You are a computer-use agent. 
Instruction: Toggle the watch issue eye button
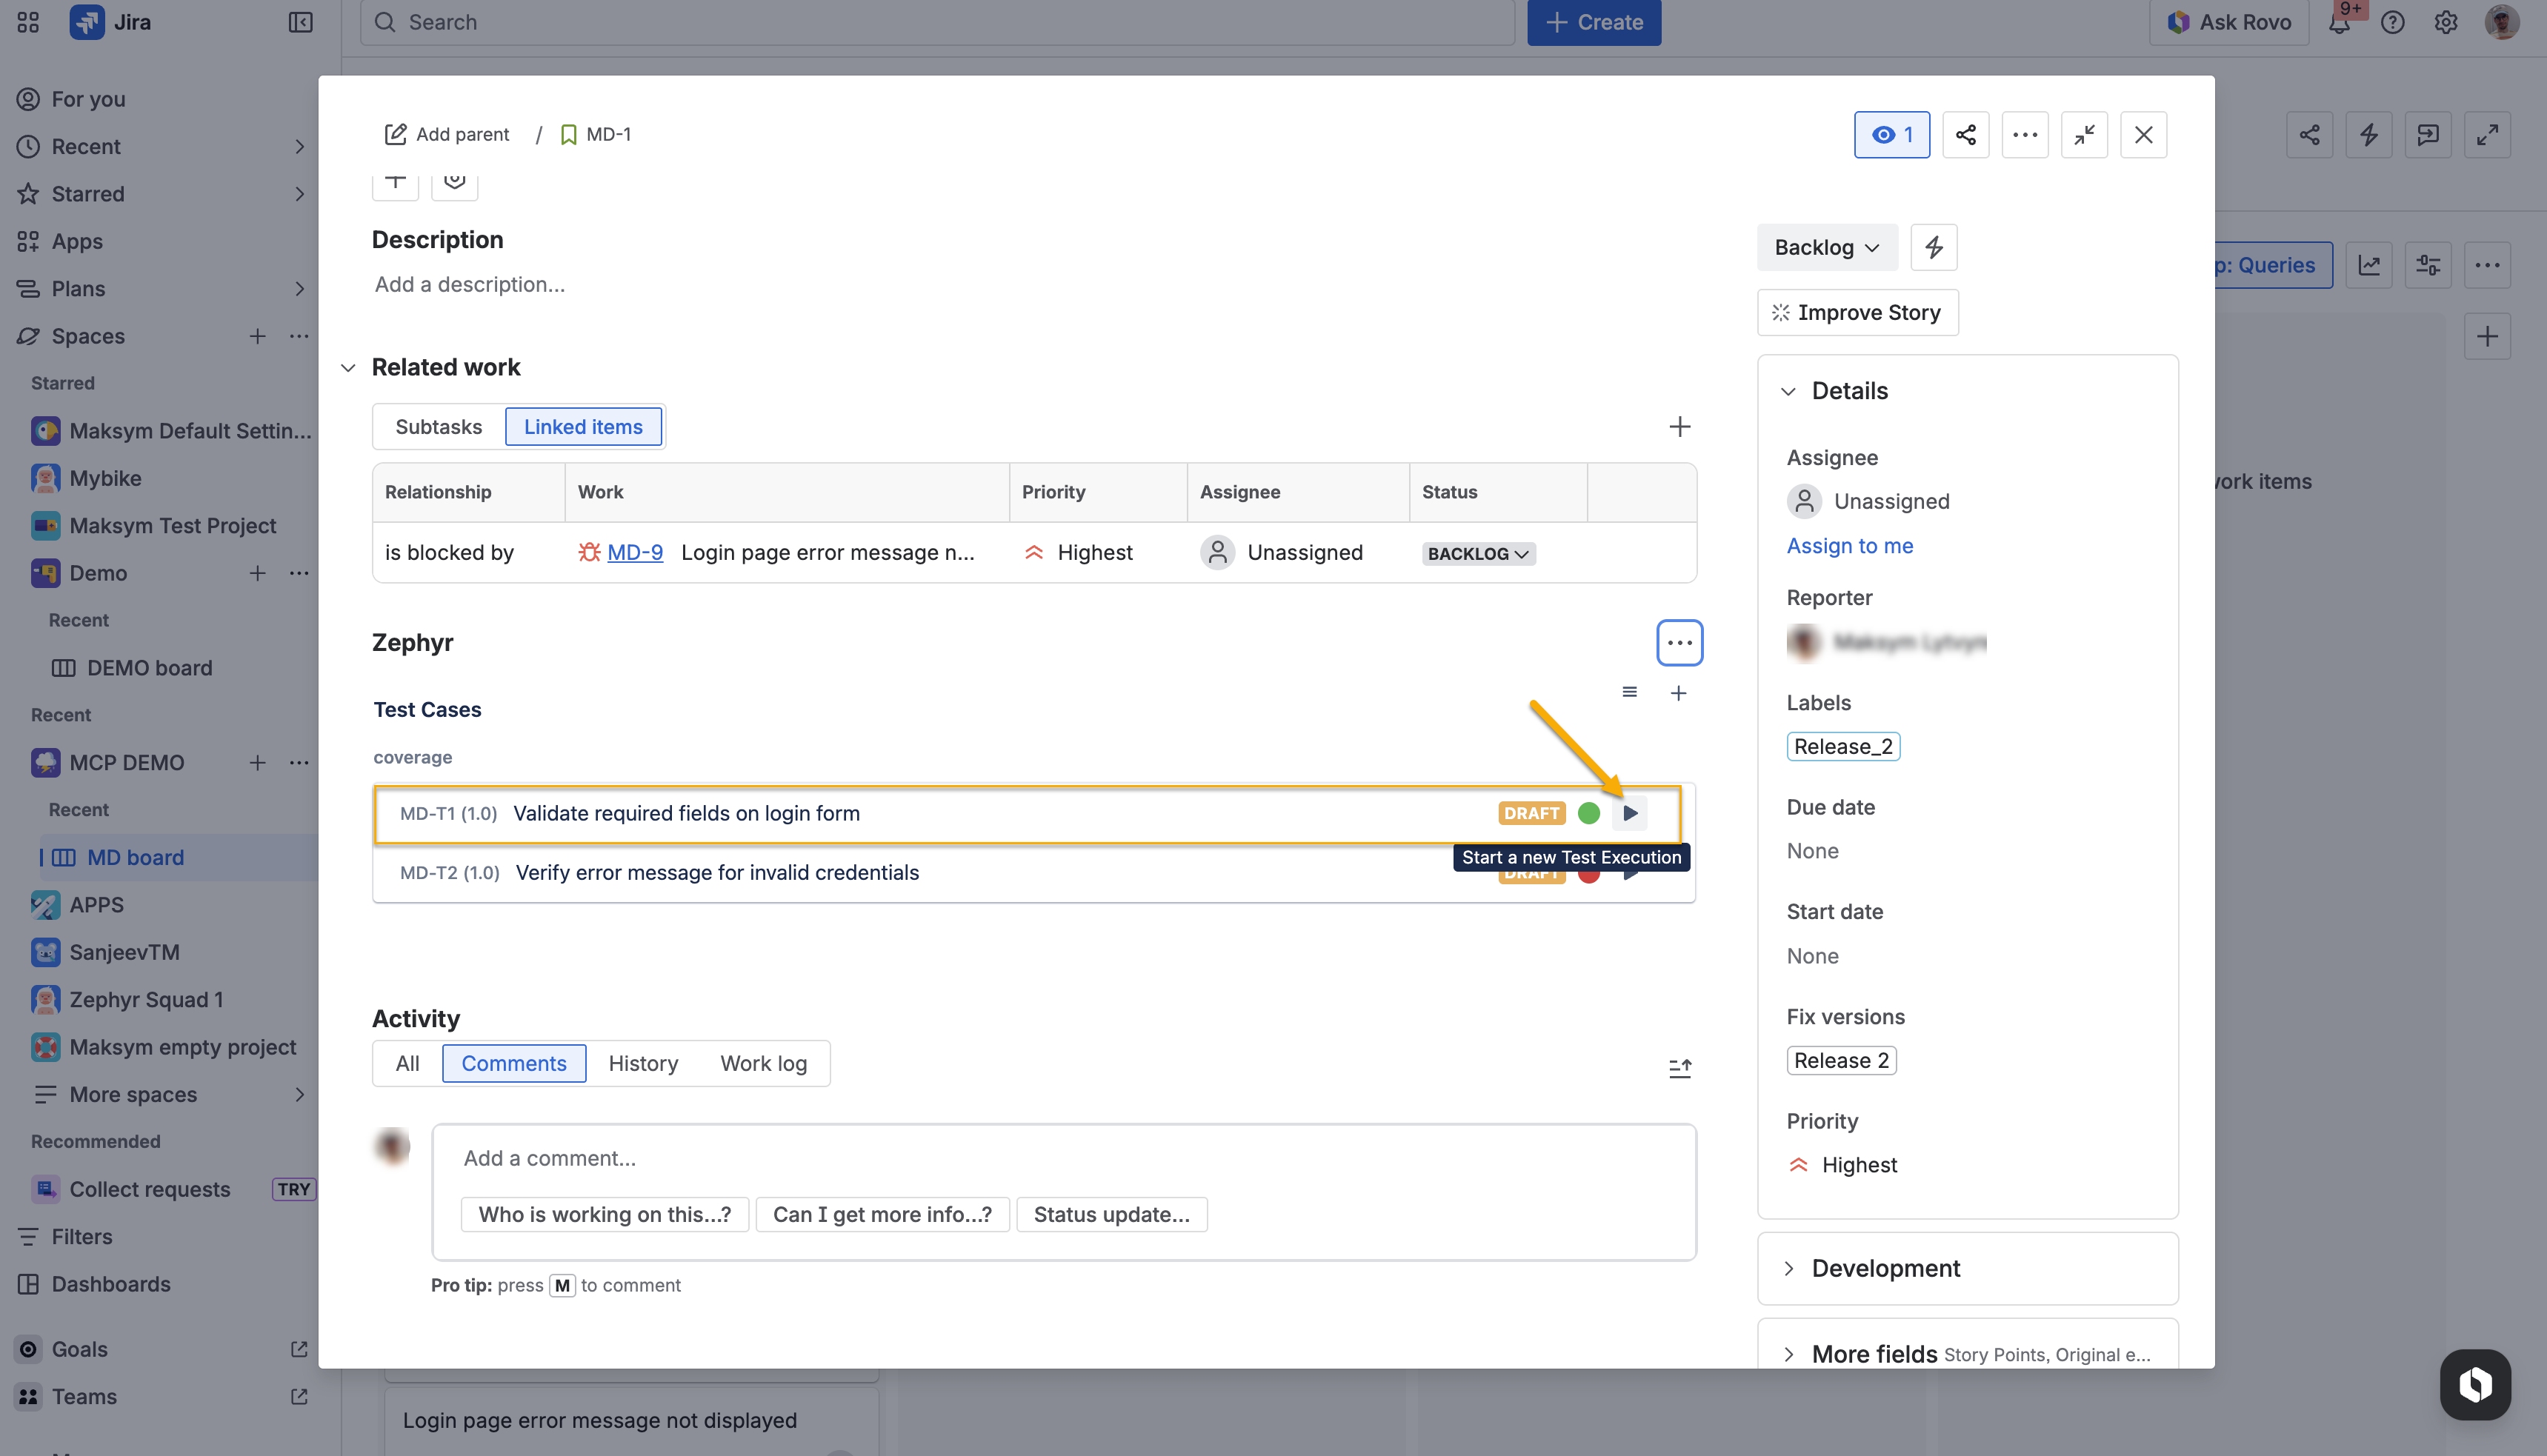[x=1891, y=134]
